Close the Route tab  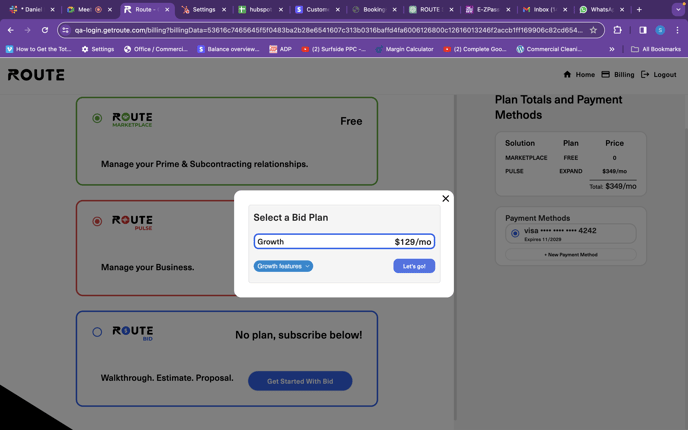pos(167,9)
